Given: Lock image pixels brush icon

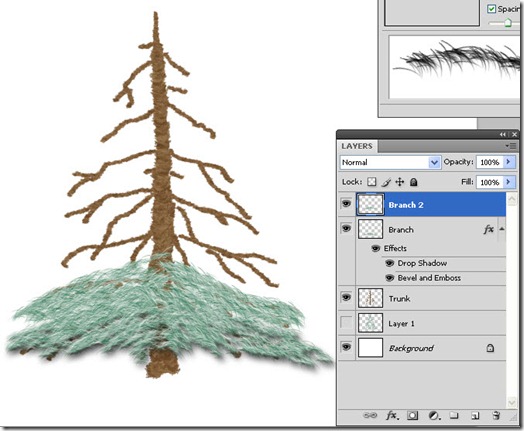Looking at the screenshot, I should tap(386, 182).
